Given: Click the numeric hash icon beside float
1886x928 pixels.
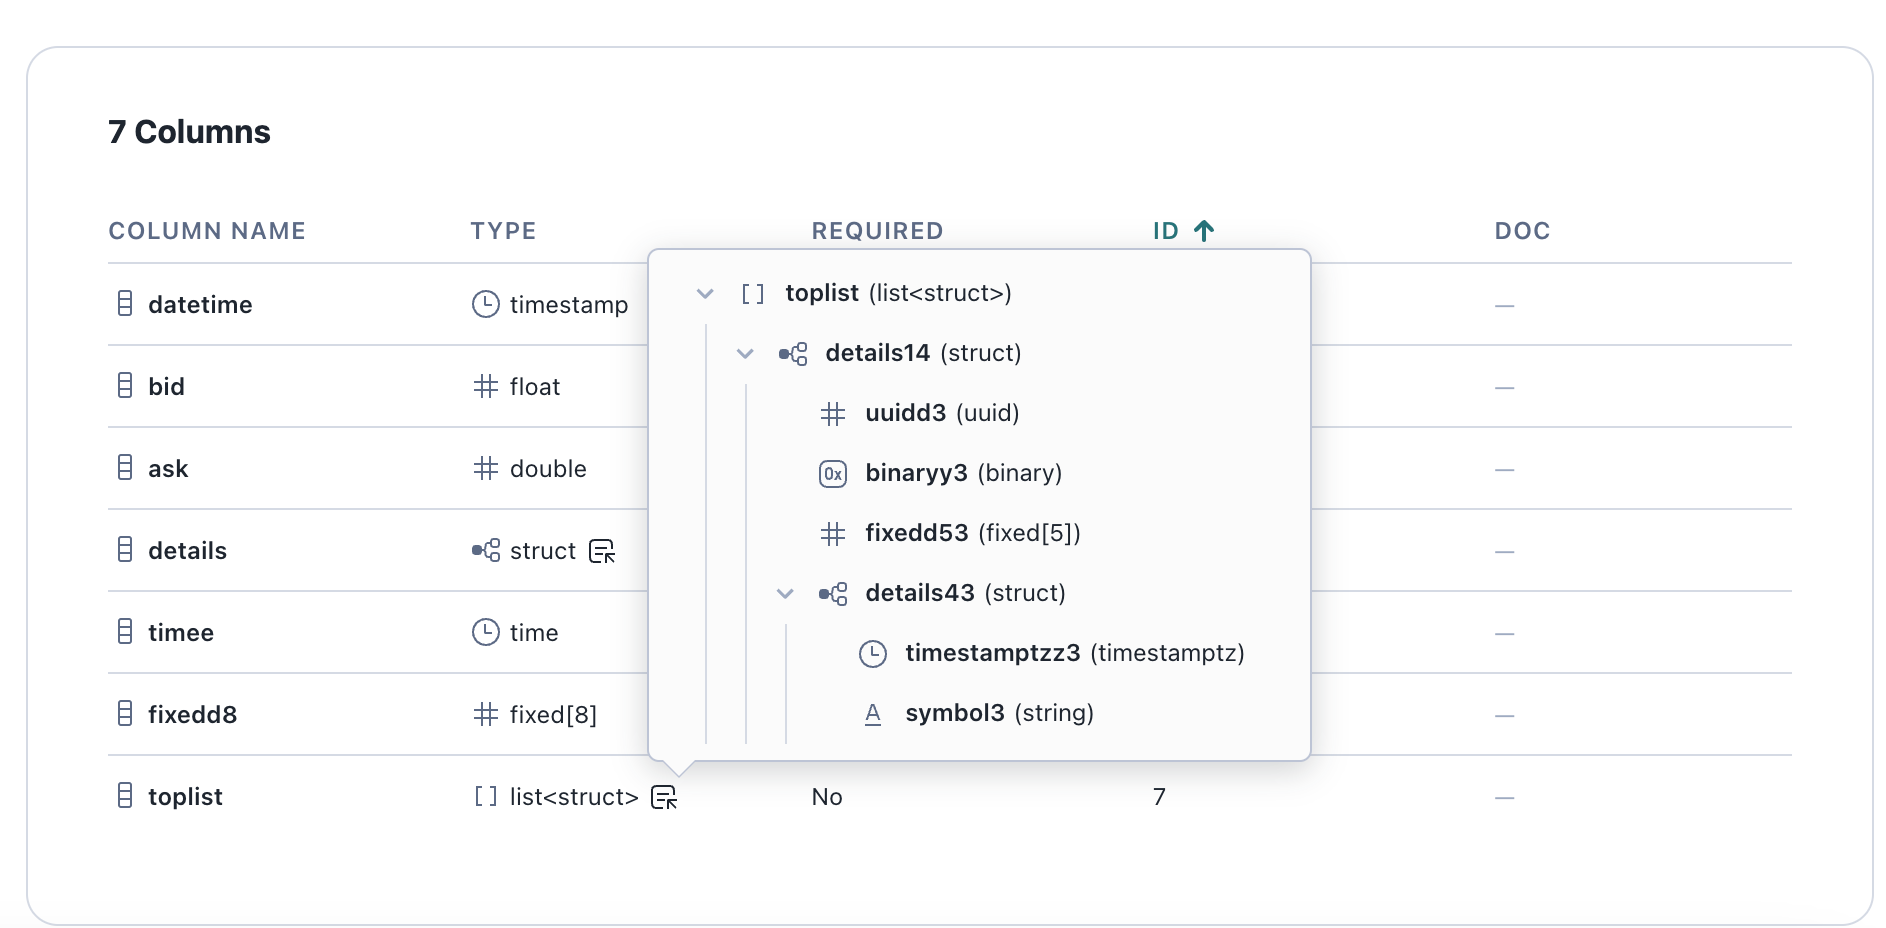Looking at the screenshot, I should pos(484,386).
